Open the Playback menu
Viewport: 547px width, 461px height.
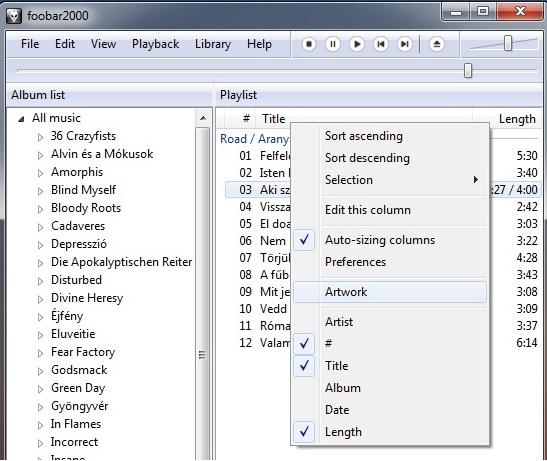156,44
